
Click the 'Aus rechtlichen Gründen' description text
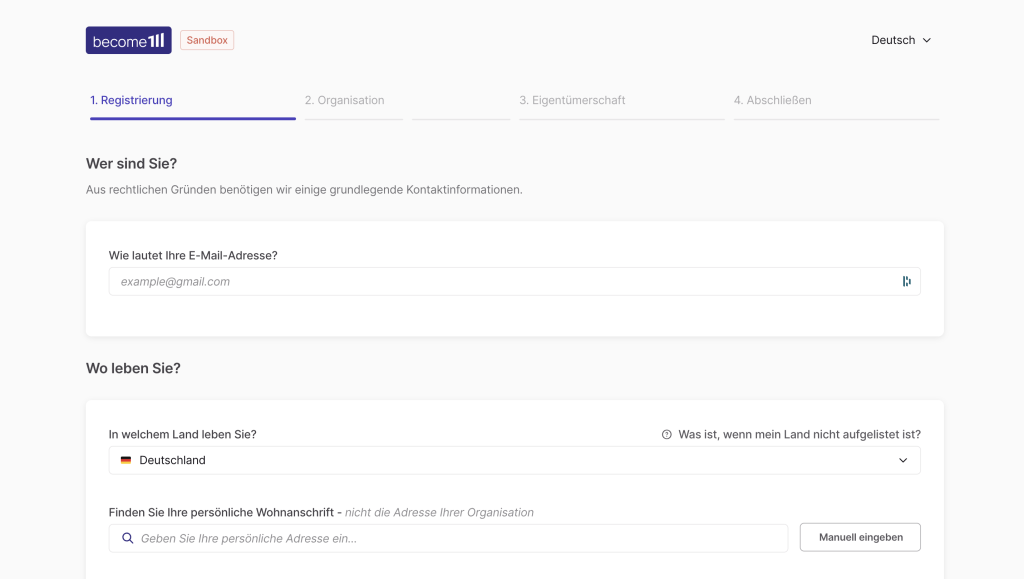[x=304, y=190]
